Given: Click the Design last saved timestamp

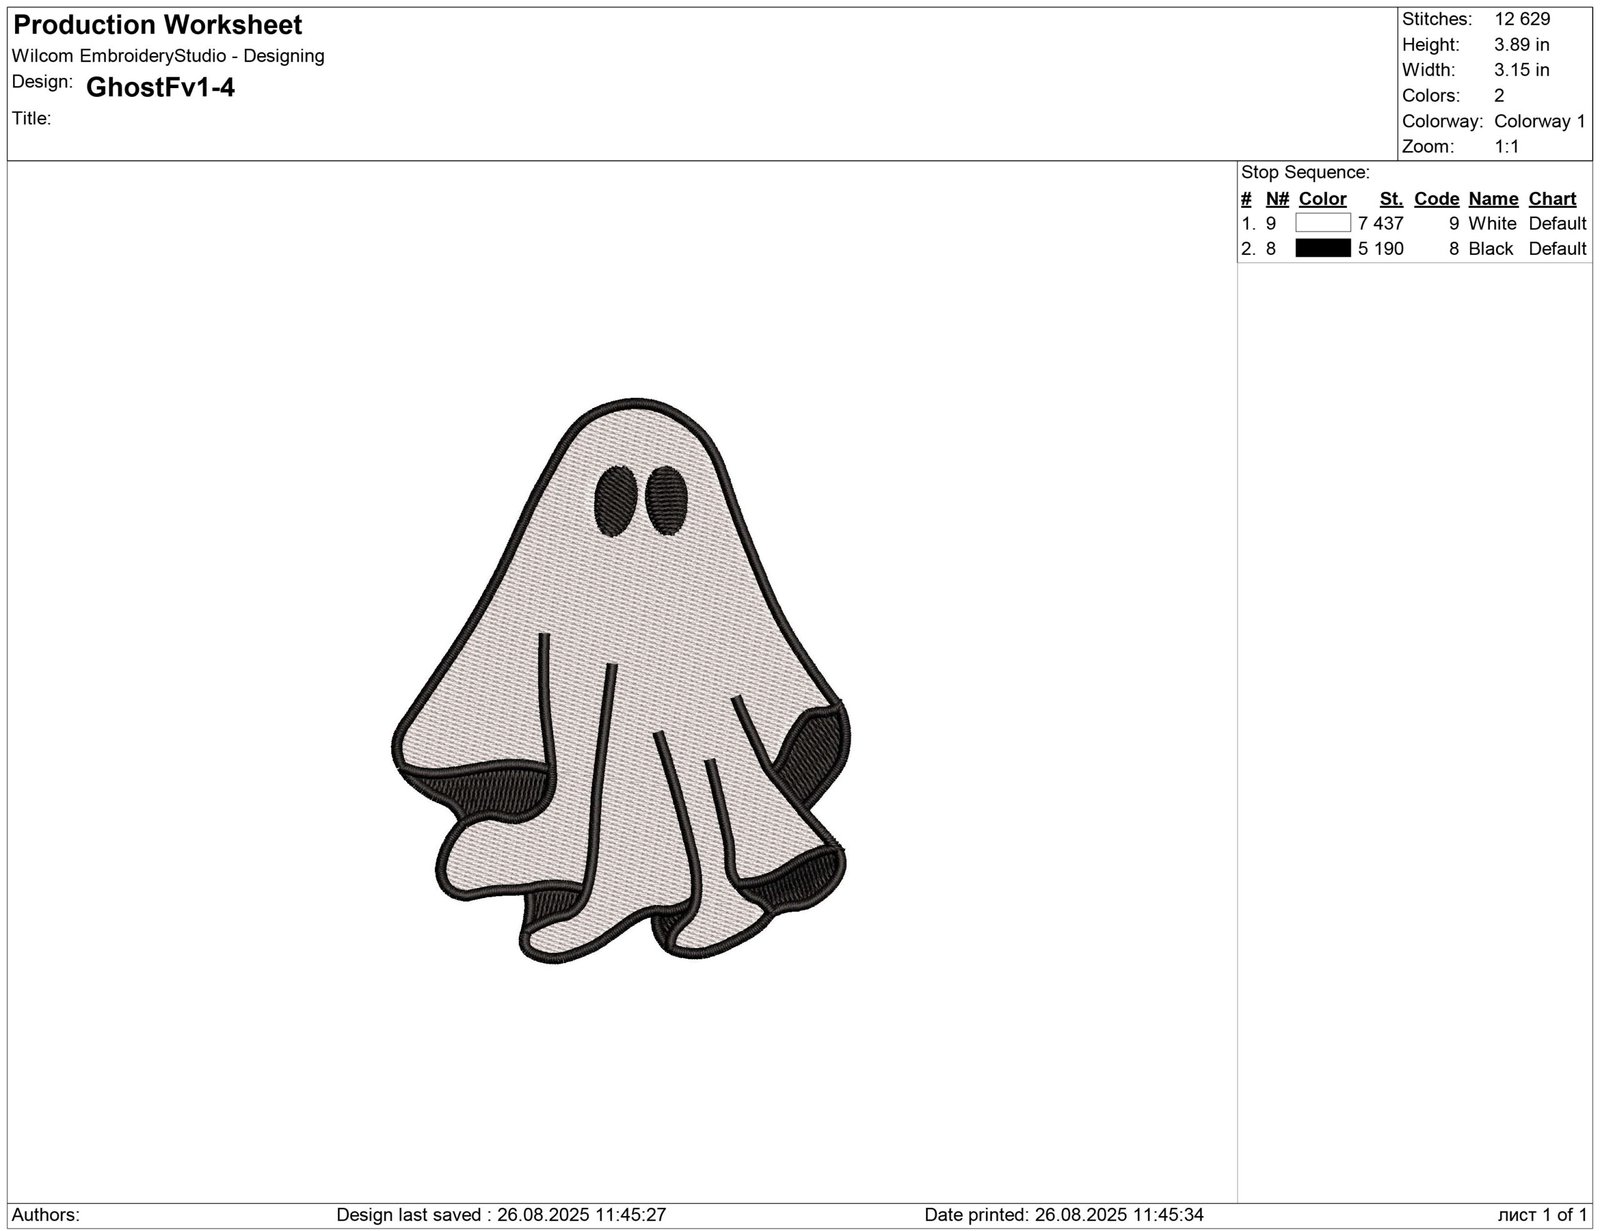Looking at the screenshot, I should click(x=501, y=1215).
